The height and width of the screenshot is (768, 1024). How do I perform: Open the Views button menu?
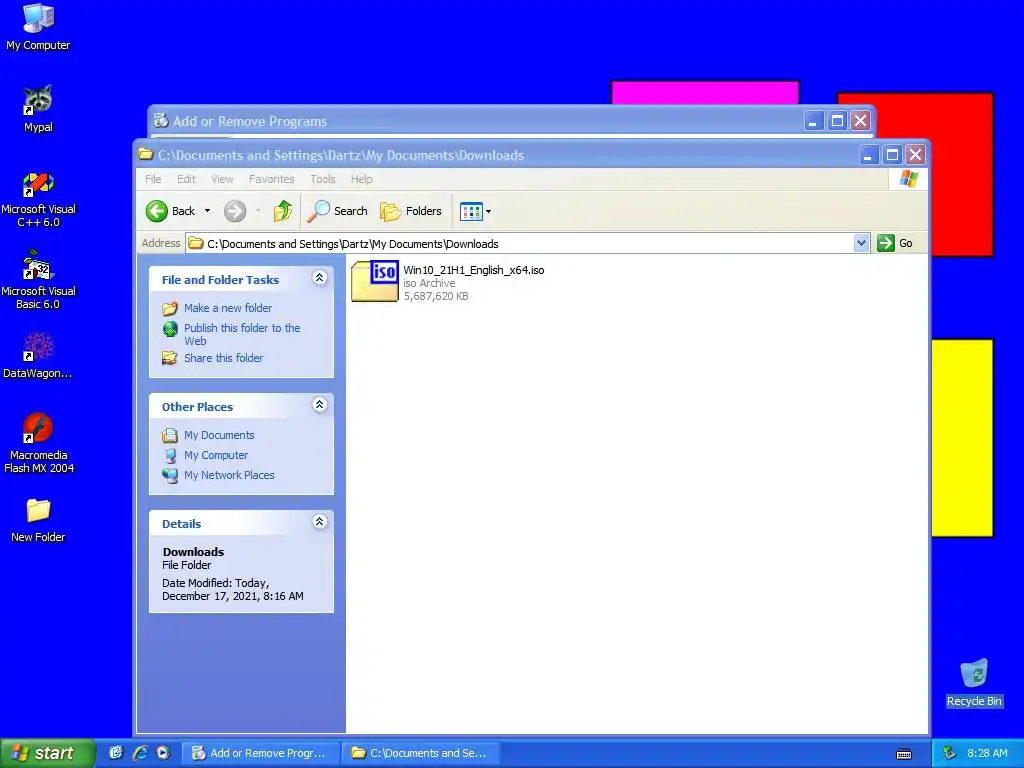click(475, 211)
